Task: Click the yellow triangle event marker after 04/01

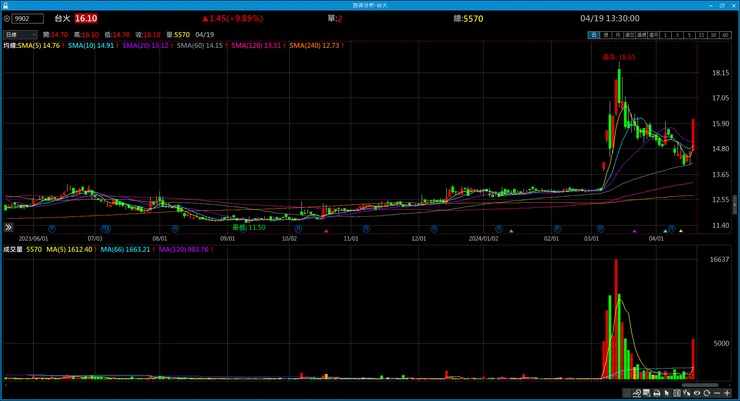Action: coord(681,231)
